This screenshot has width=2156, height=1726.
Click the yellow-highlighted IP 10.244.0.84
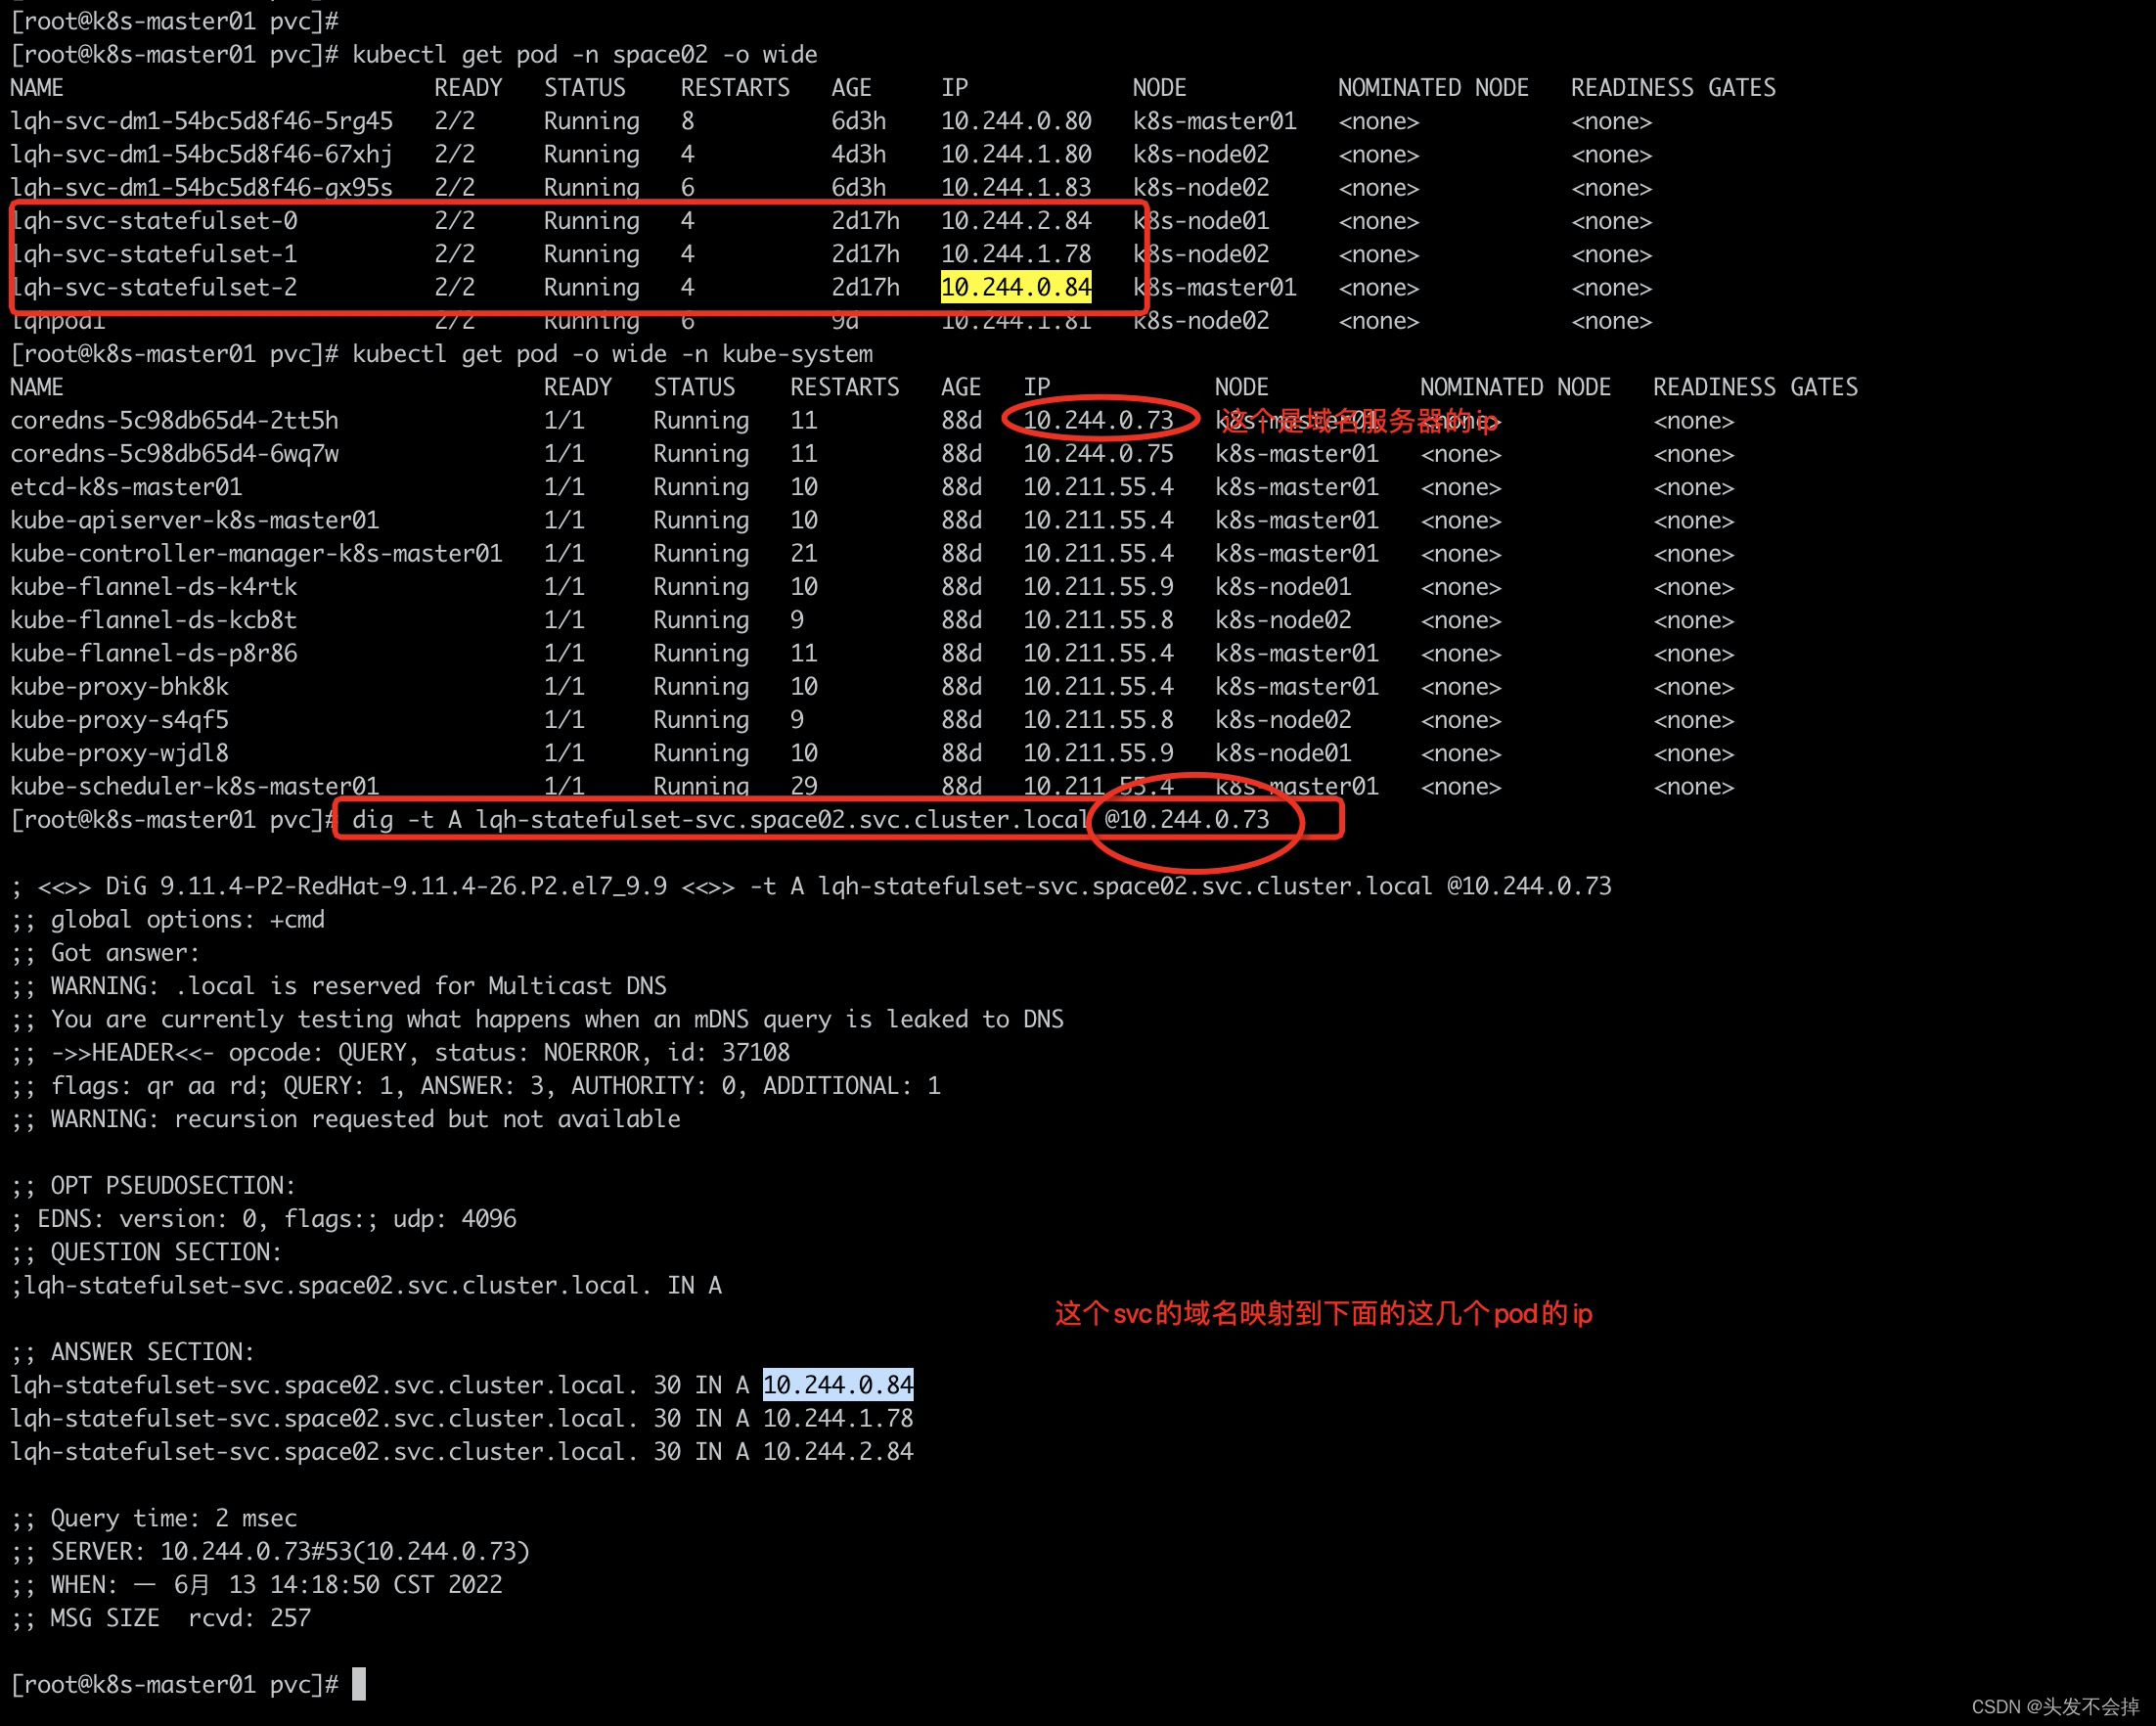(x=1015, y=288)
